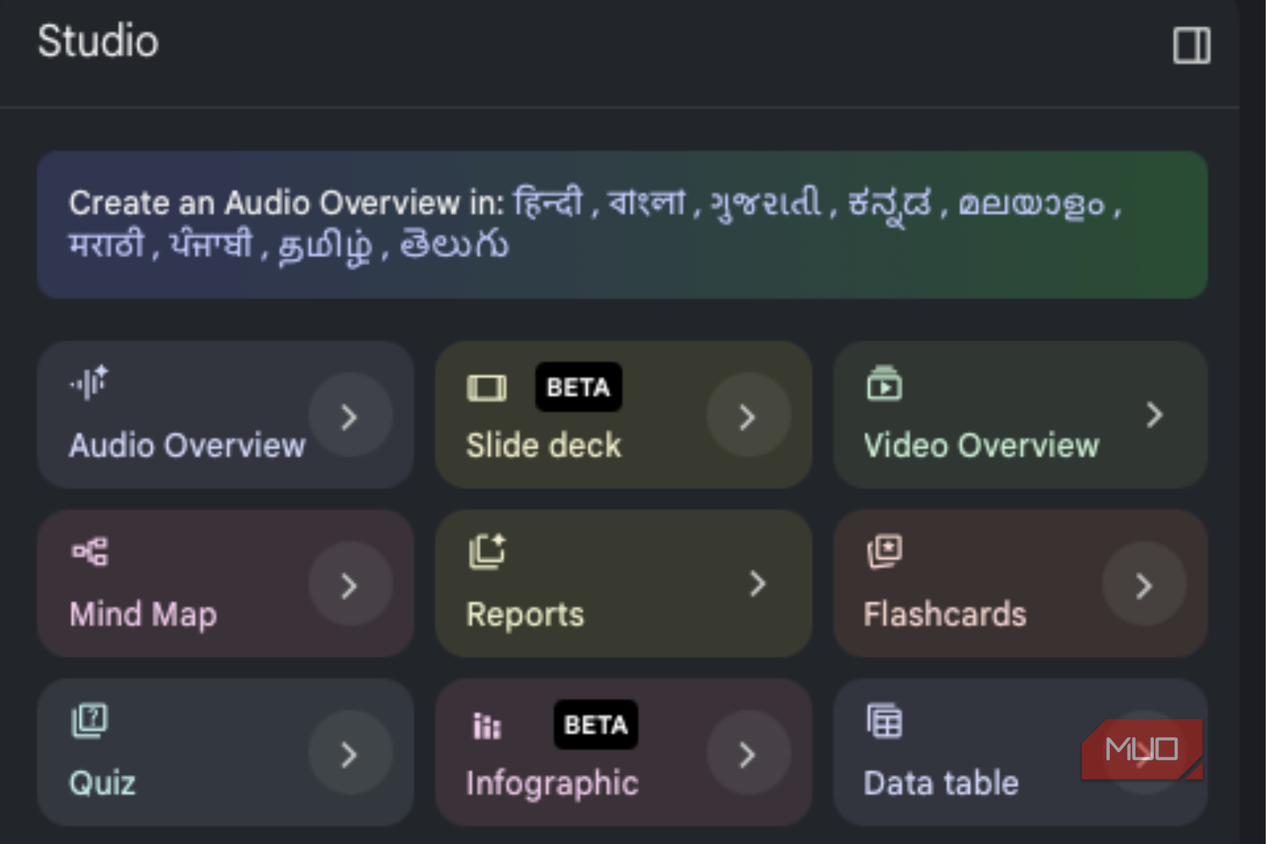Viewport: 1266px width, 844px height.
Task: Open Slide deck chevron arrow
Action: tap(747, 416)
